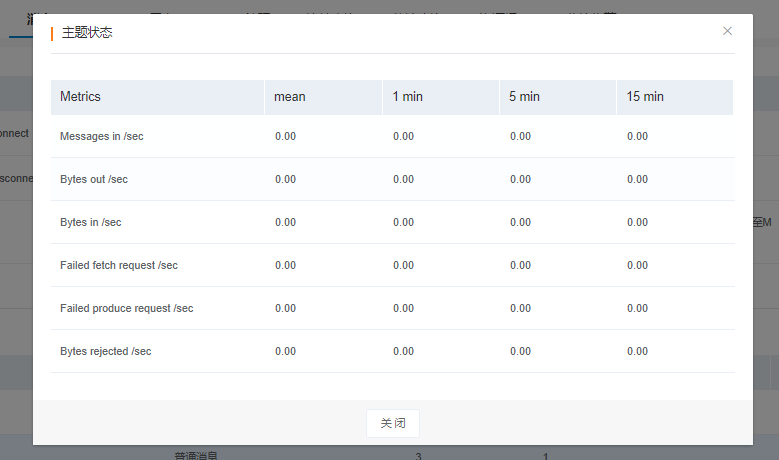Click the 15 min value for Bytes rejected
Viewport: 779px width, 460px height.
coord(637,351)
